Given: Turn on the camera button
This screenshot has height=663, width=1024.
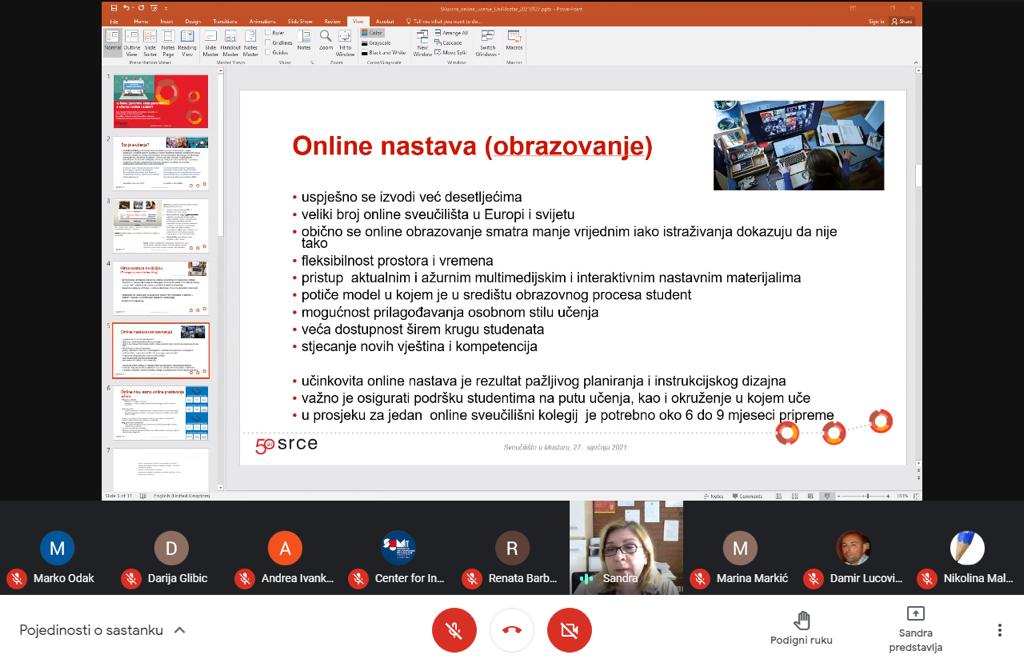Looking at the screenshot, I should (x=570, y=630).
